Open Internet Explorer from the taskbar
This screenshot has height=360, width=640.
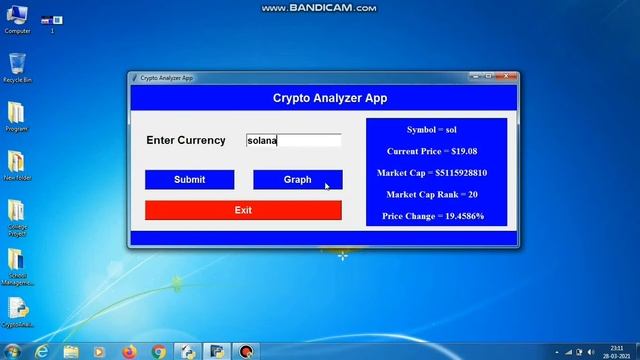click(42, 351)
